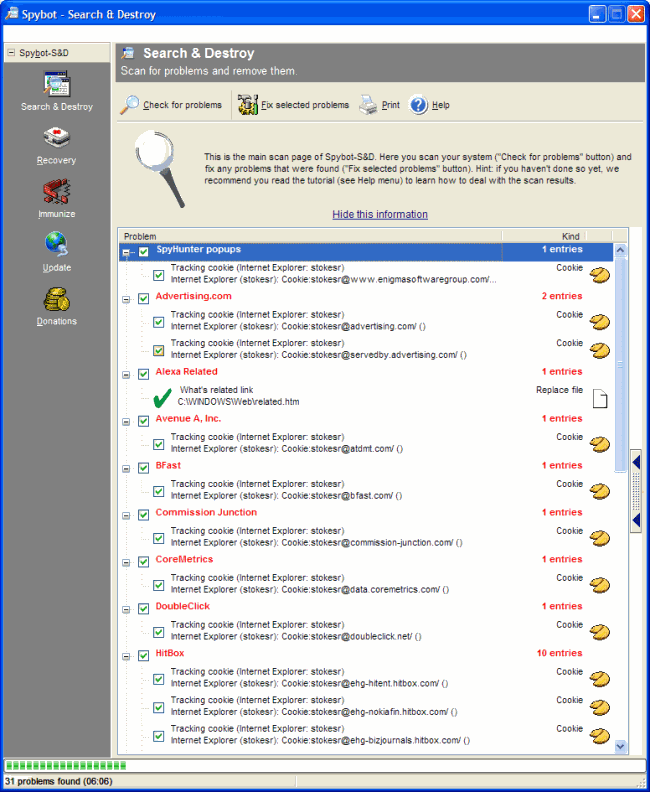Collapse the Spybot-S&D sidebar header
This screenshot has height=792, width=650.
pyautogui.click(x=10, y=52)
